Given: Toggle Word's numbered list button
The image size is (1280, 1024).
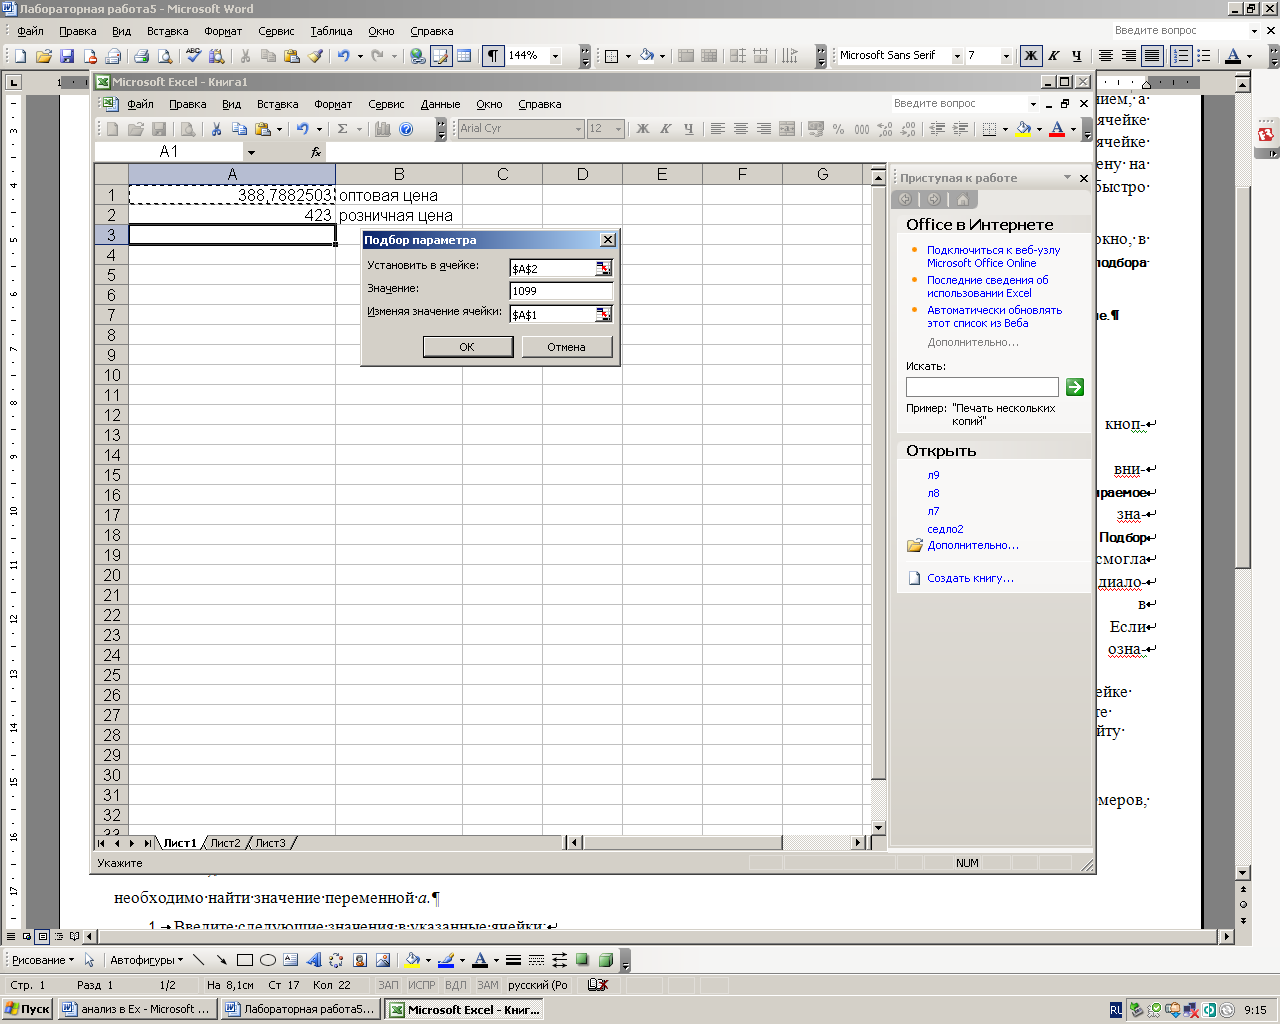Looking at the screenshot, I should 1181,56.
